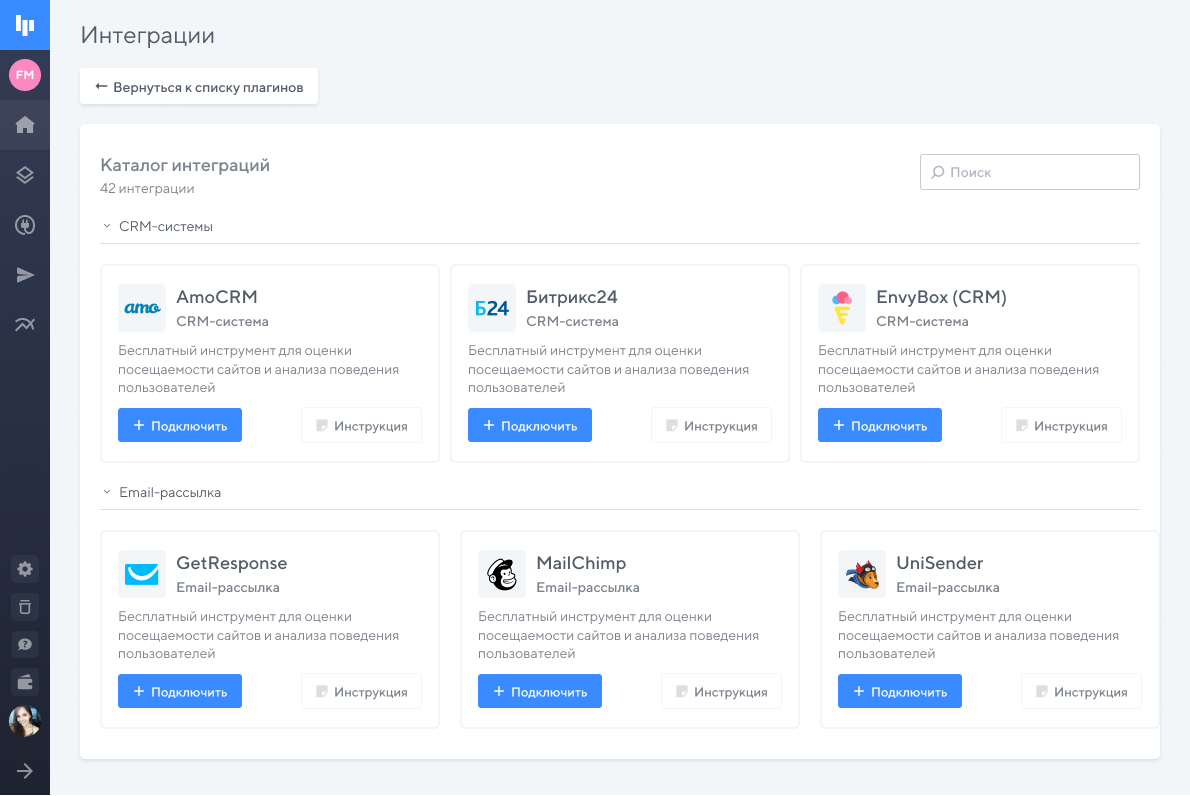Open settings via the gear icon

point(25,569)
